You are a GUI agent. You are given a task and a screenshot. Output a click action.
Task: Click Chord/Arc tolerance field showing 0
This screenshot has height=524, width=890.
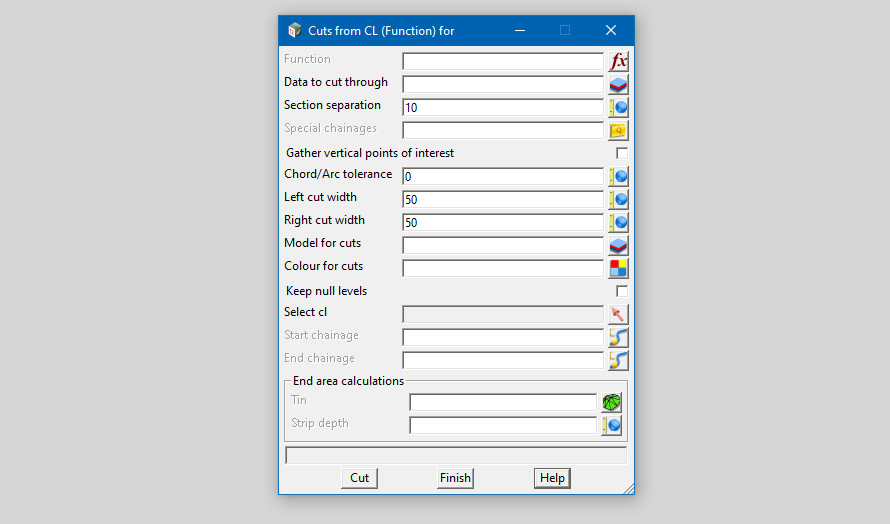(503, 177)
